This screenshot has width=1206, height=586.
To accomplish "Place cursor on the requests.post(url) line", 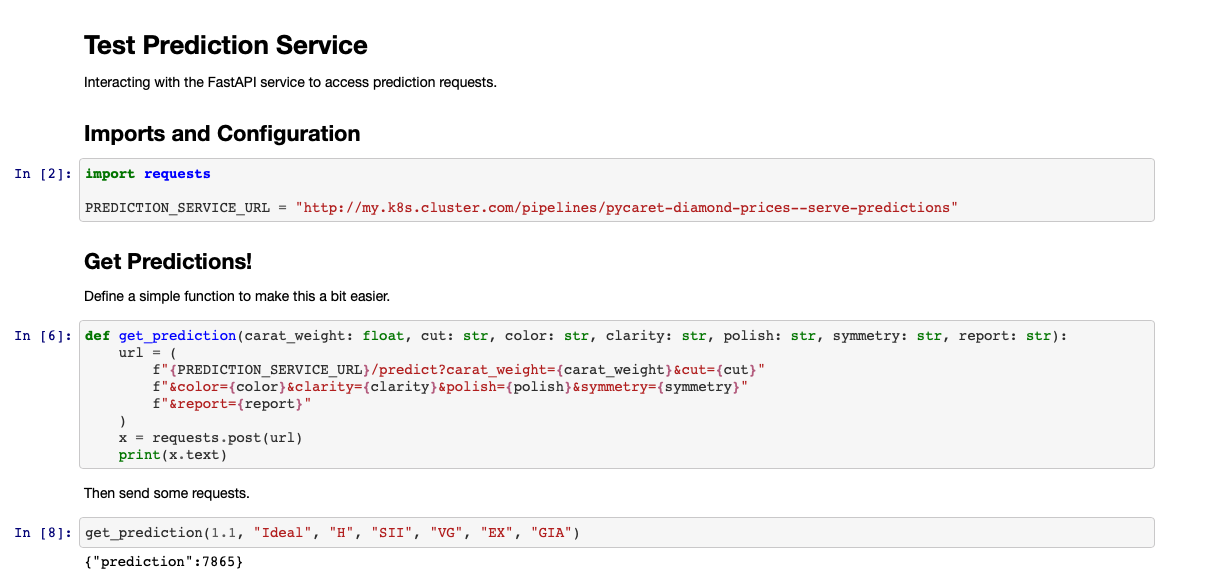I will 210,438.
